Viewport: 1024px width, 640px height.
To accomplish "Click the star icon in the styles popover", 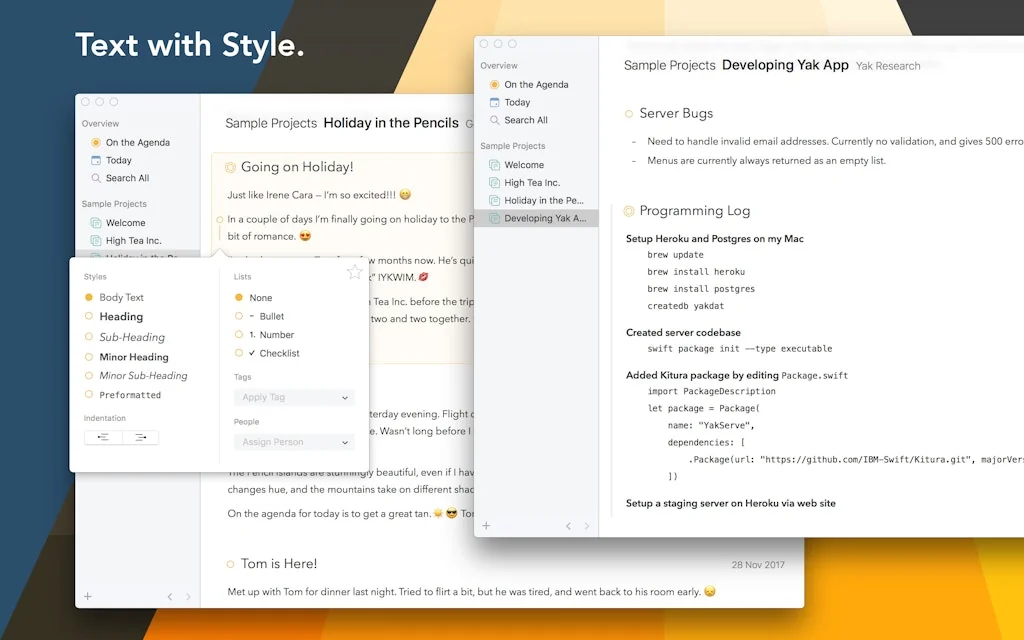I will click(354, 272).
